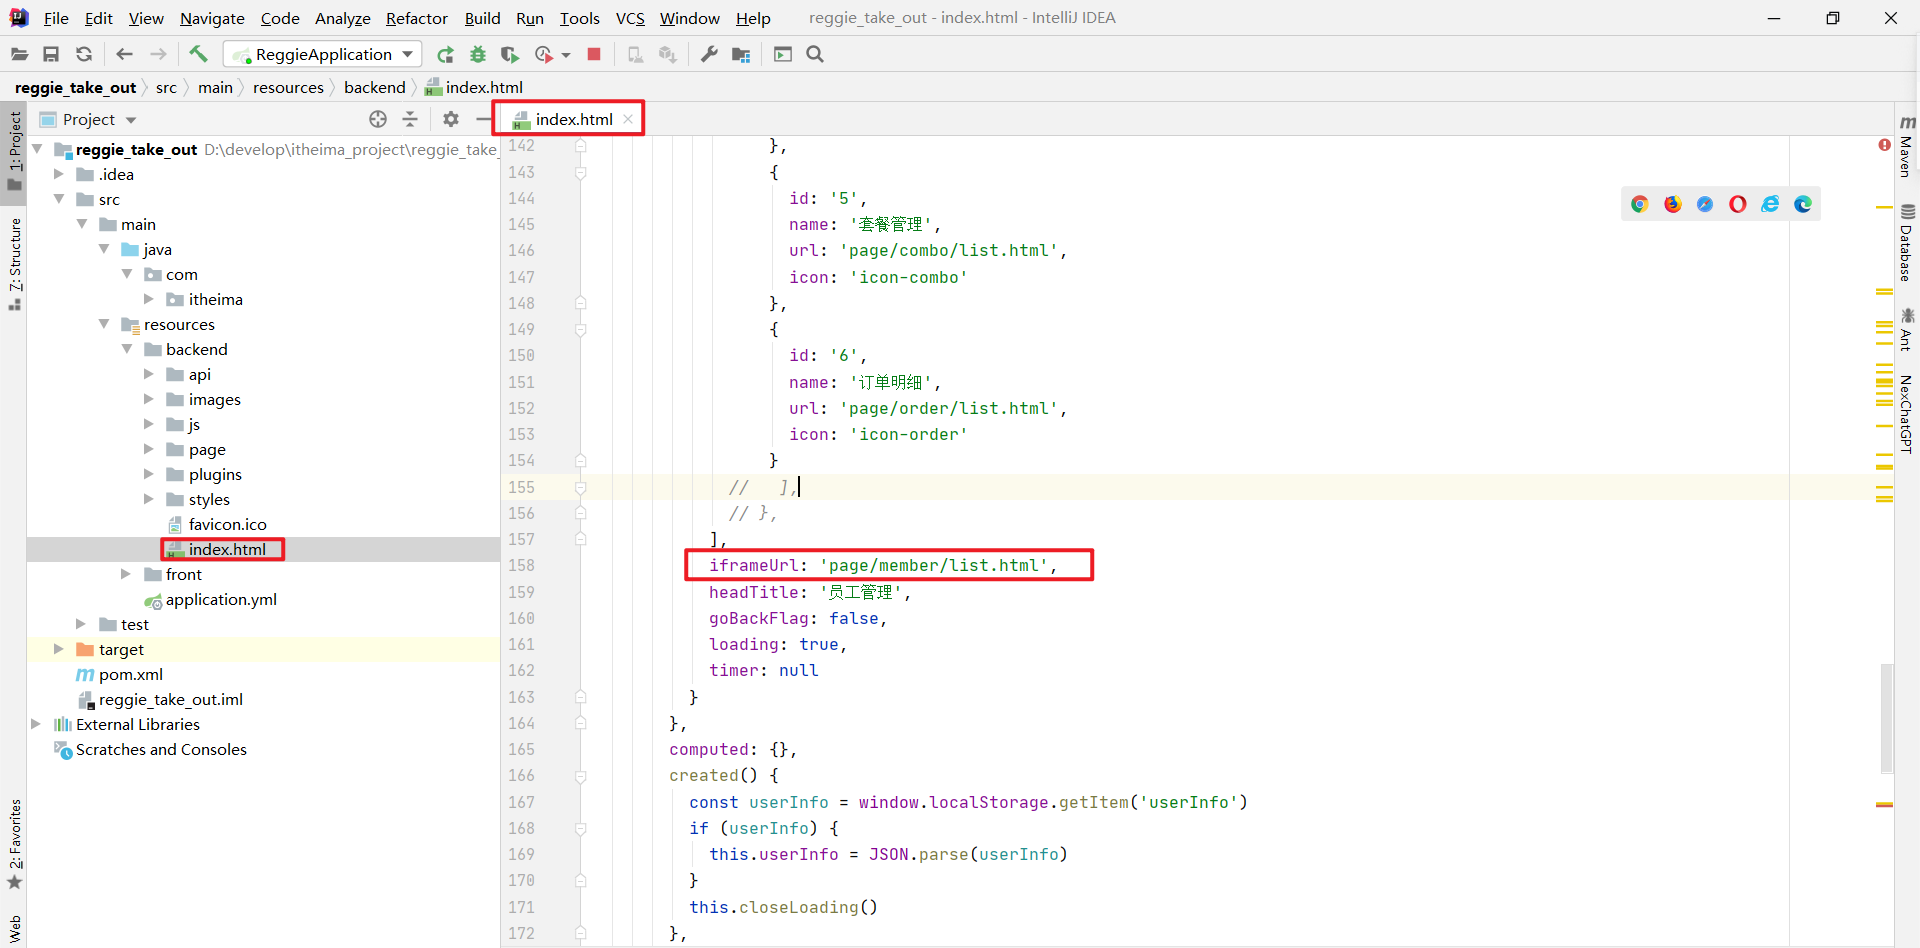Click fold marker at line 166

[581, 776]
